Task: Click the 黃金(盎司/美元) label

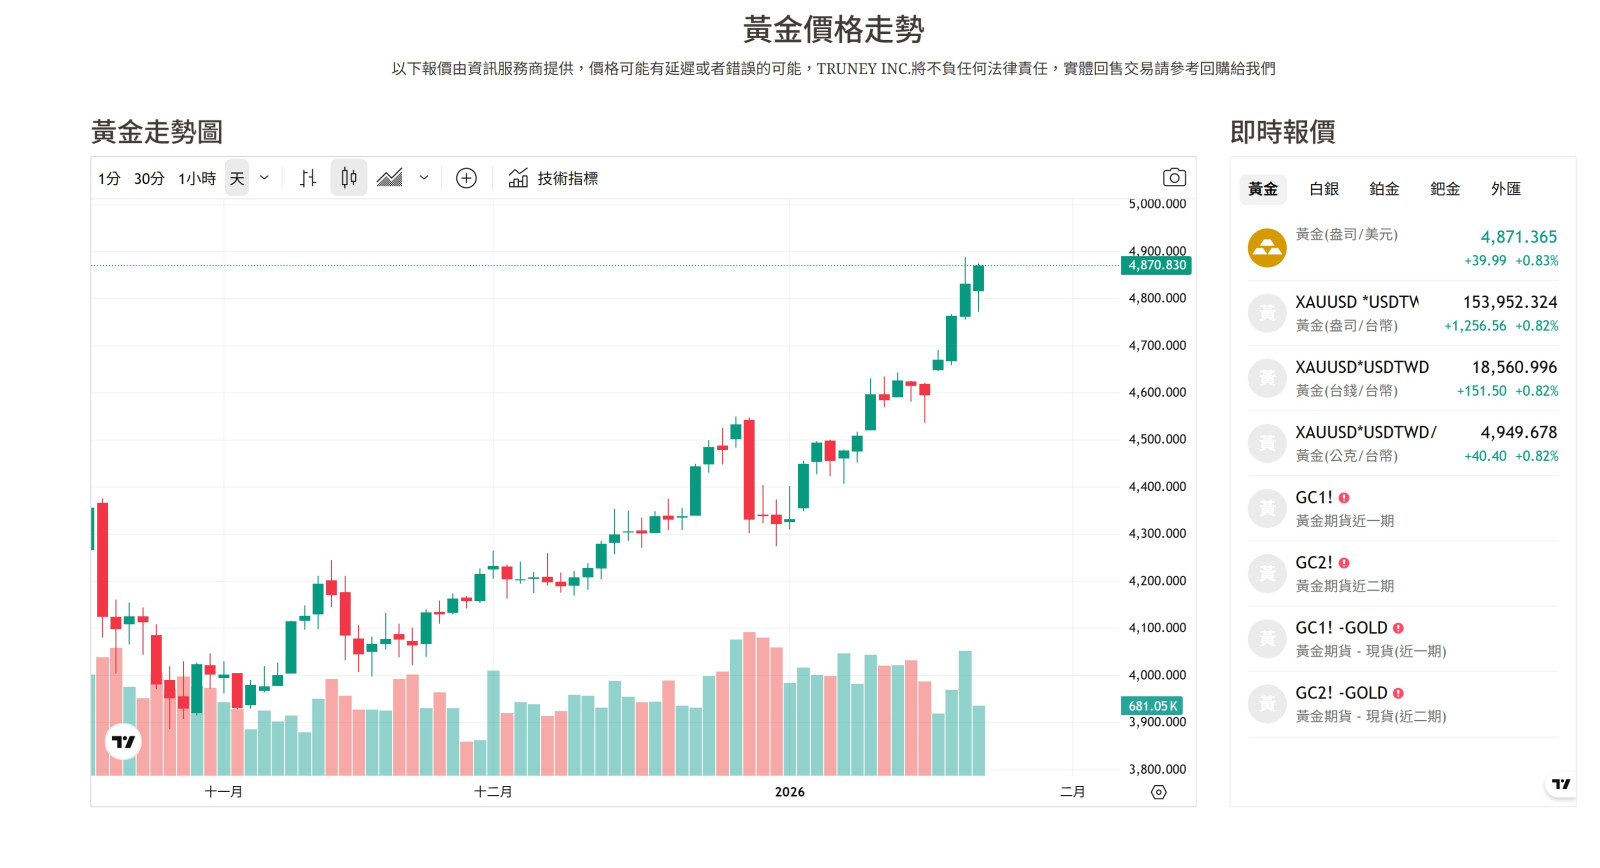Action: 1347,235
